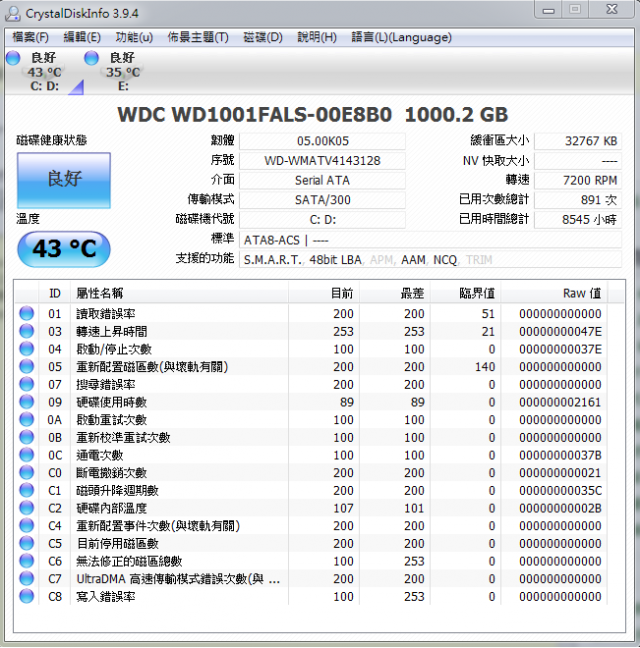Click the CrystalDiskInfo title bar app icon
Image resolution: width=640 pixels, height=648 pixels.
pos(12,13)
